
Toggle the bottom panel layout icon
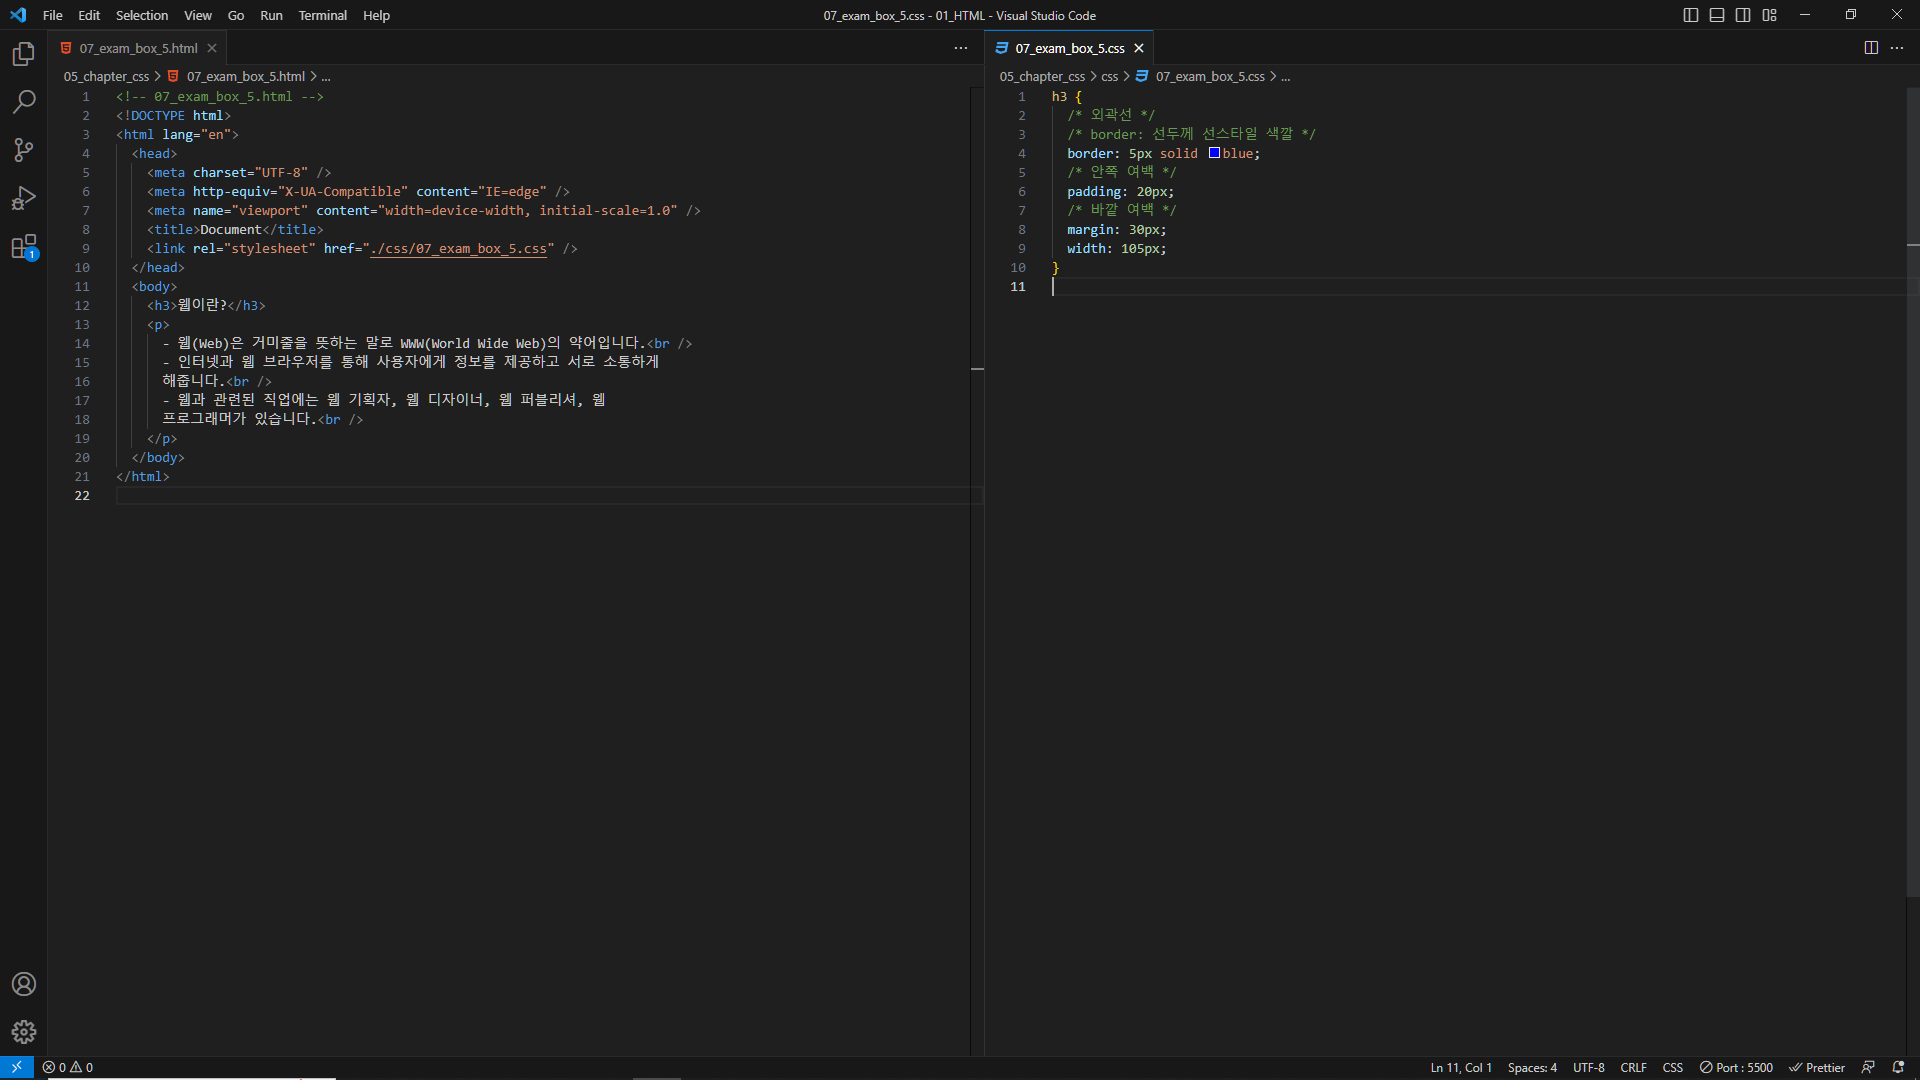[1717, 15]
